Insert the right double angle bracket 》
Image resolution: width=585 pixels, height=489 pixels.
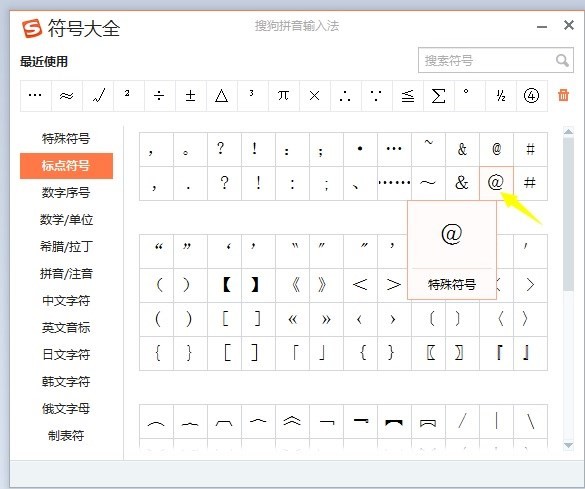click(326, 285)
